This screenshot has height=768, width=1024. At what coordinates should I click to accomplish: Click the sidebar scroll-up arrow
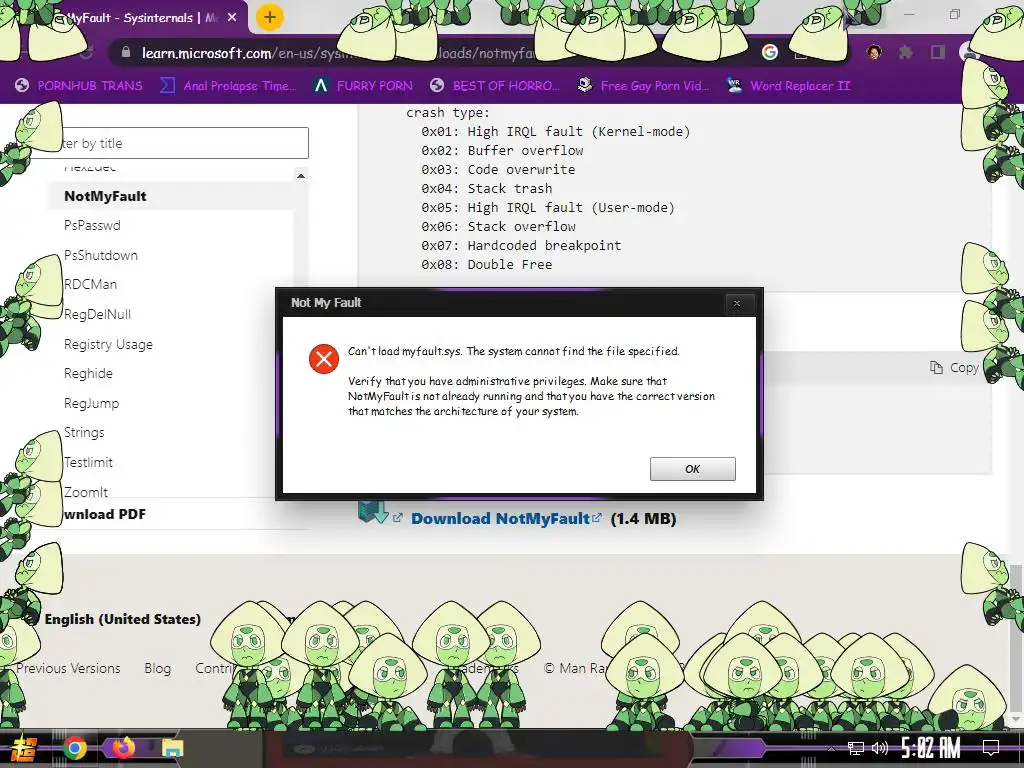click(301, 176)
